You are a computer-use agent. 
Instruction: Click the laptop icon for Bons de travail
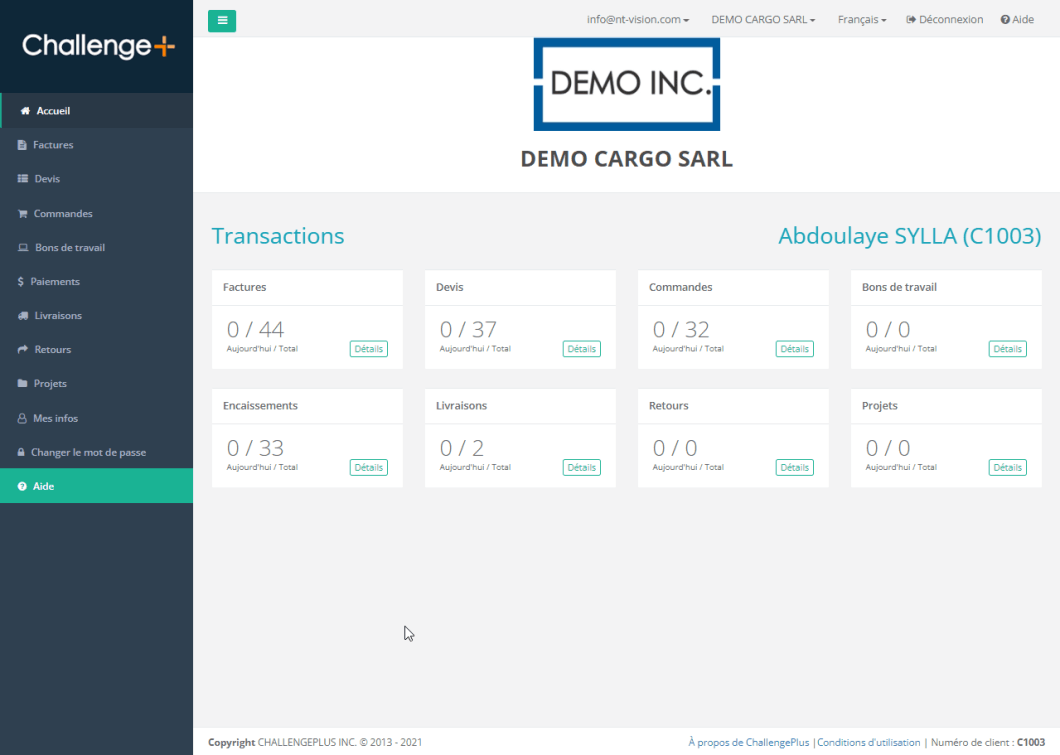point(24,248)
